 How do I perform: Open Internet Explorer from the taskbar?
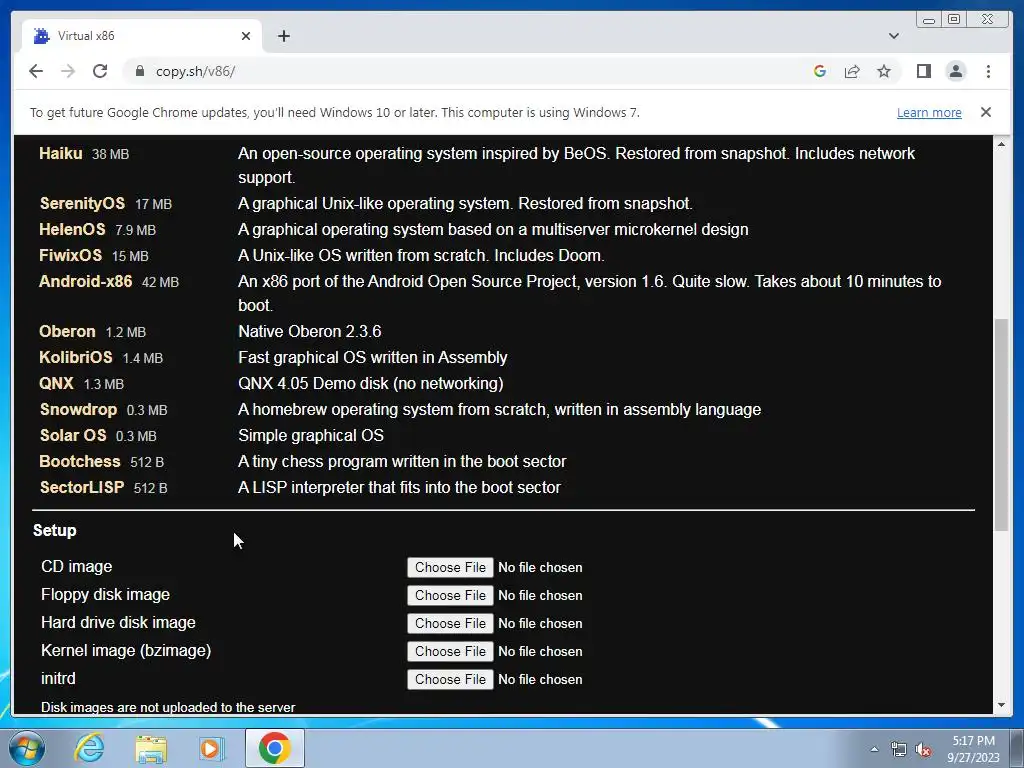pyautogui.click(x=89, y=748)
